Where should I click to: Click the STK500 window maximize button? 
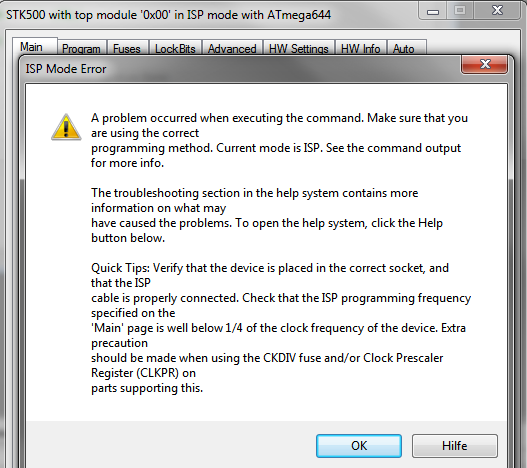tap(460, 11)
